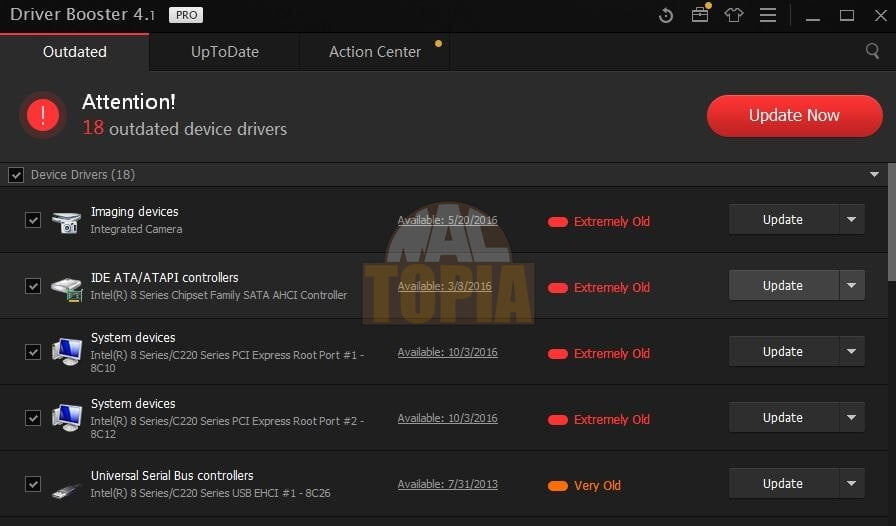The width and height of the screenshot is (896, 526).
Task: Click the search magnifier icon
Action: click(x=872, y=51)
